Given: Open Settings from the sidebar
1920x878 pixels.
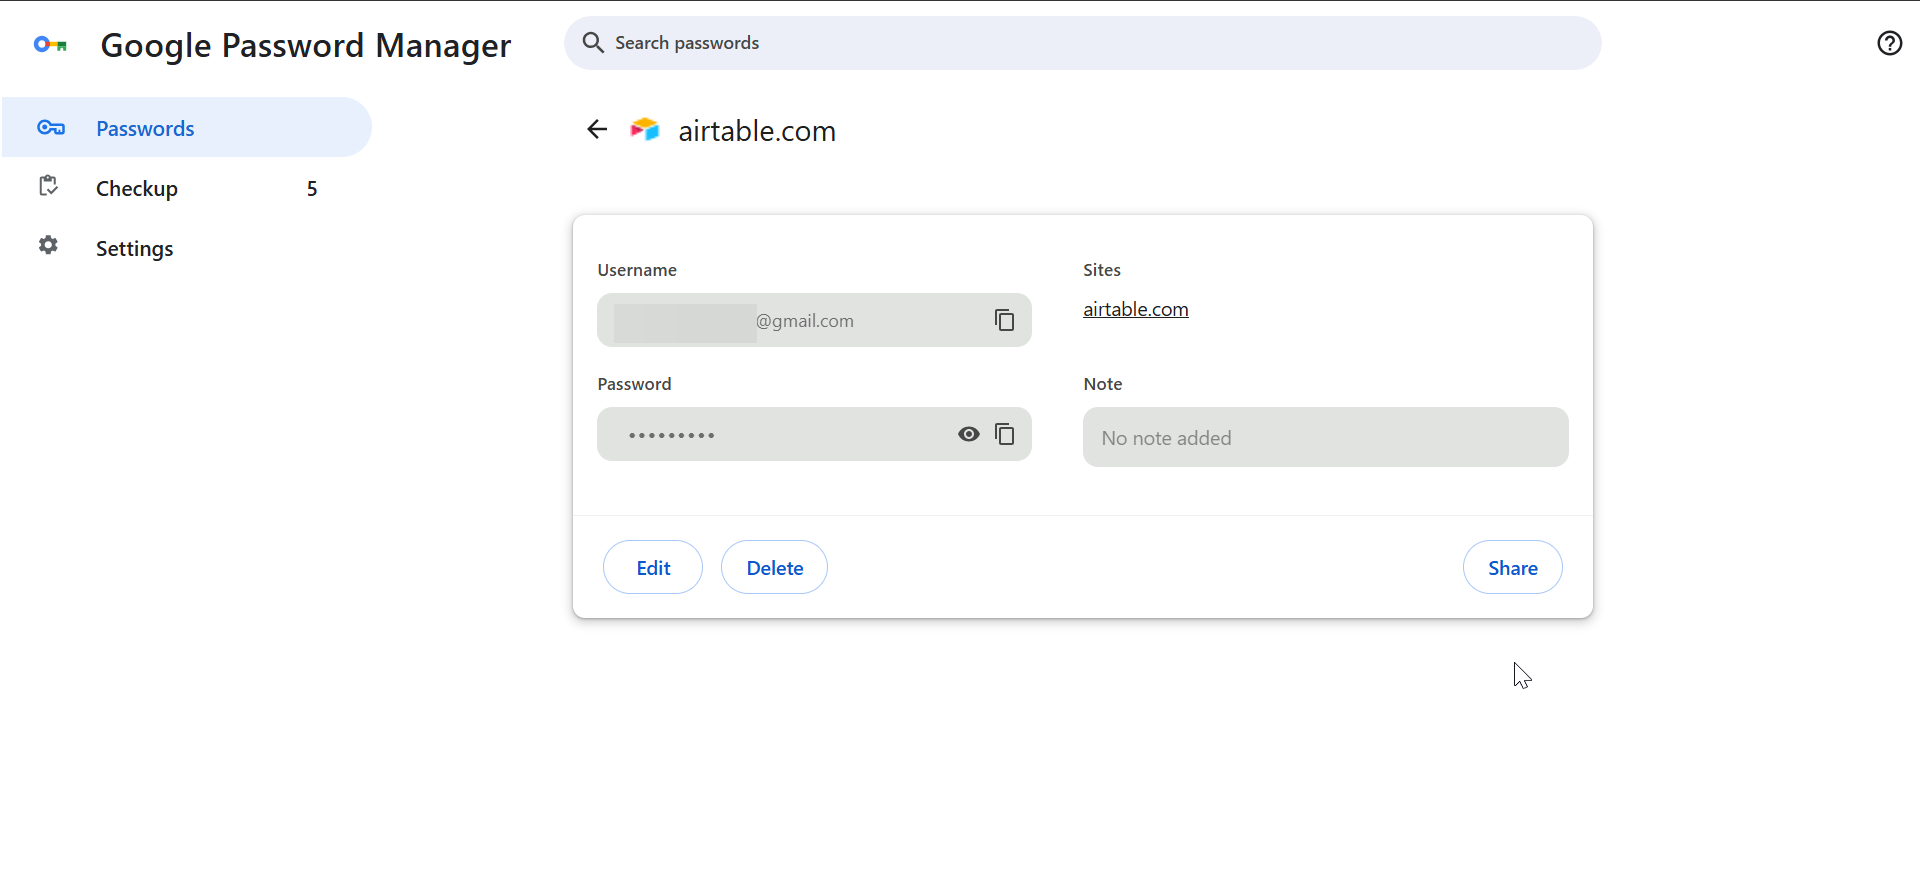Looking at the screenshot, I should (135, 249).
